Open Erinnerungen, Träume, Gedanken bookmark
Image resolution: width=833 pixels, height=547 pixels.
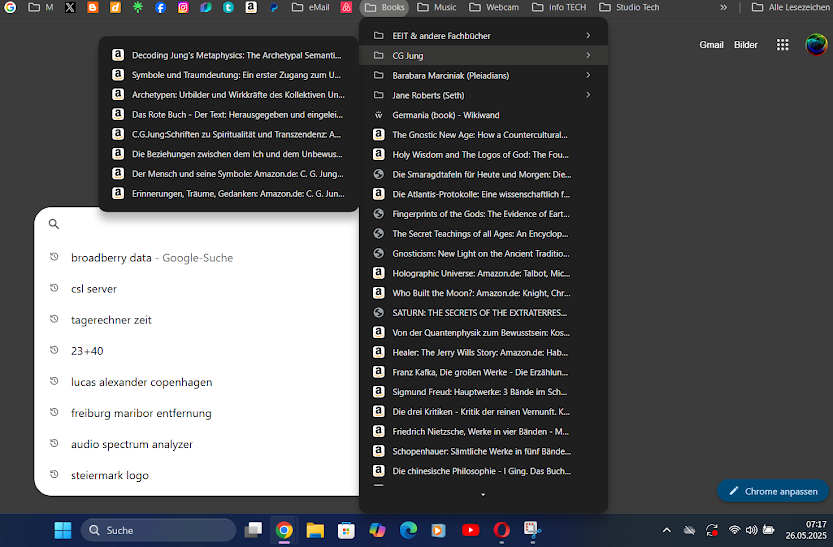228,193
